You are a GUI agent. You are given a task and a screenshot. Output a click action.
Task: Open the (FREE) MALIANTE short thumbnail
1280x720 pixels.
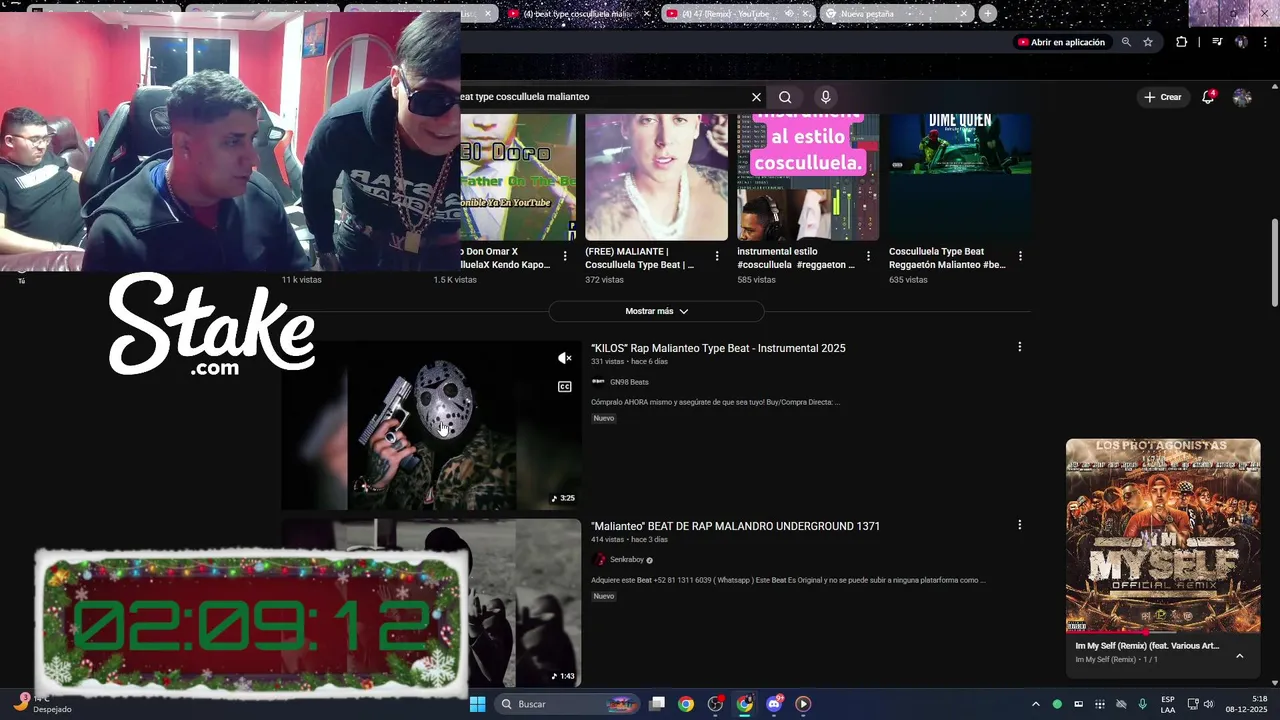coord(656,177)
